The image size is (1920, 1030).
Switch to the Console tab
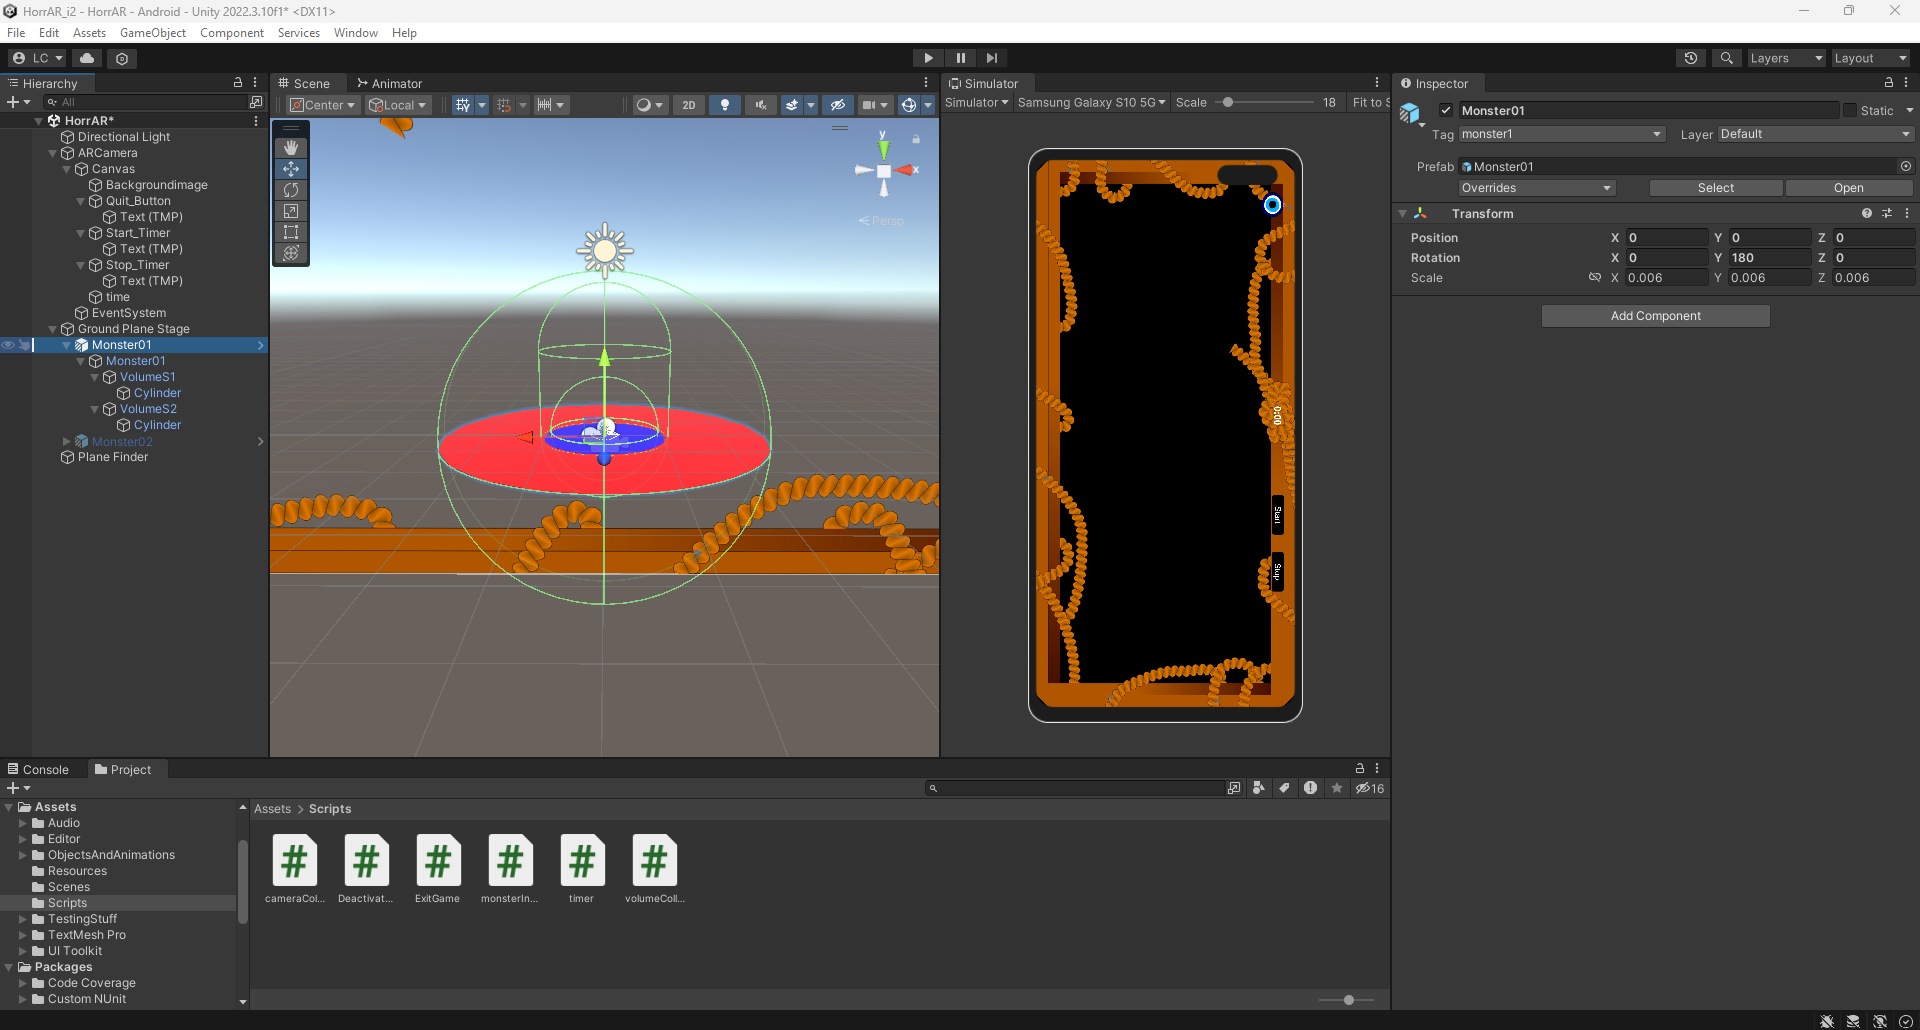(38, 769)
